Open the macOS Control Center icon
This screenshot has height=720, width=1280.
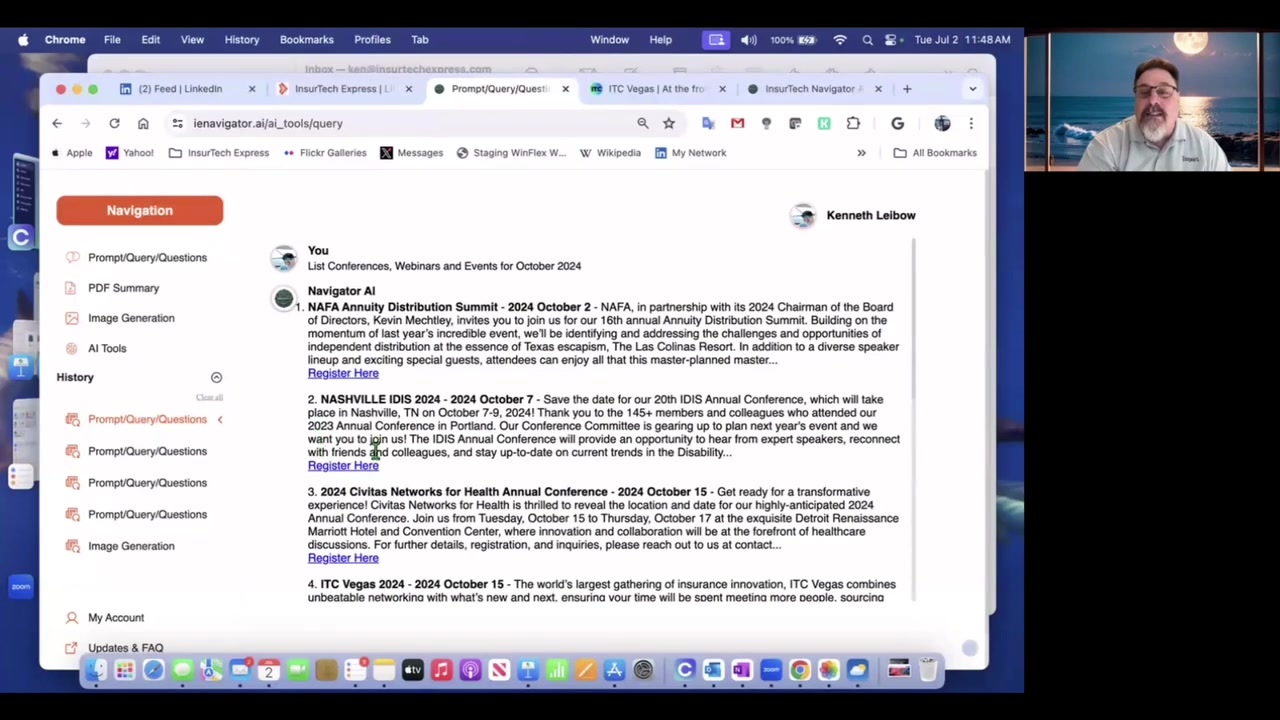(891, 40)
